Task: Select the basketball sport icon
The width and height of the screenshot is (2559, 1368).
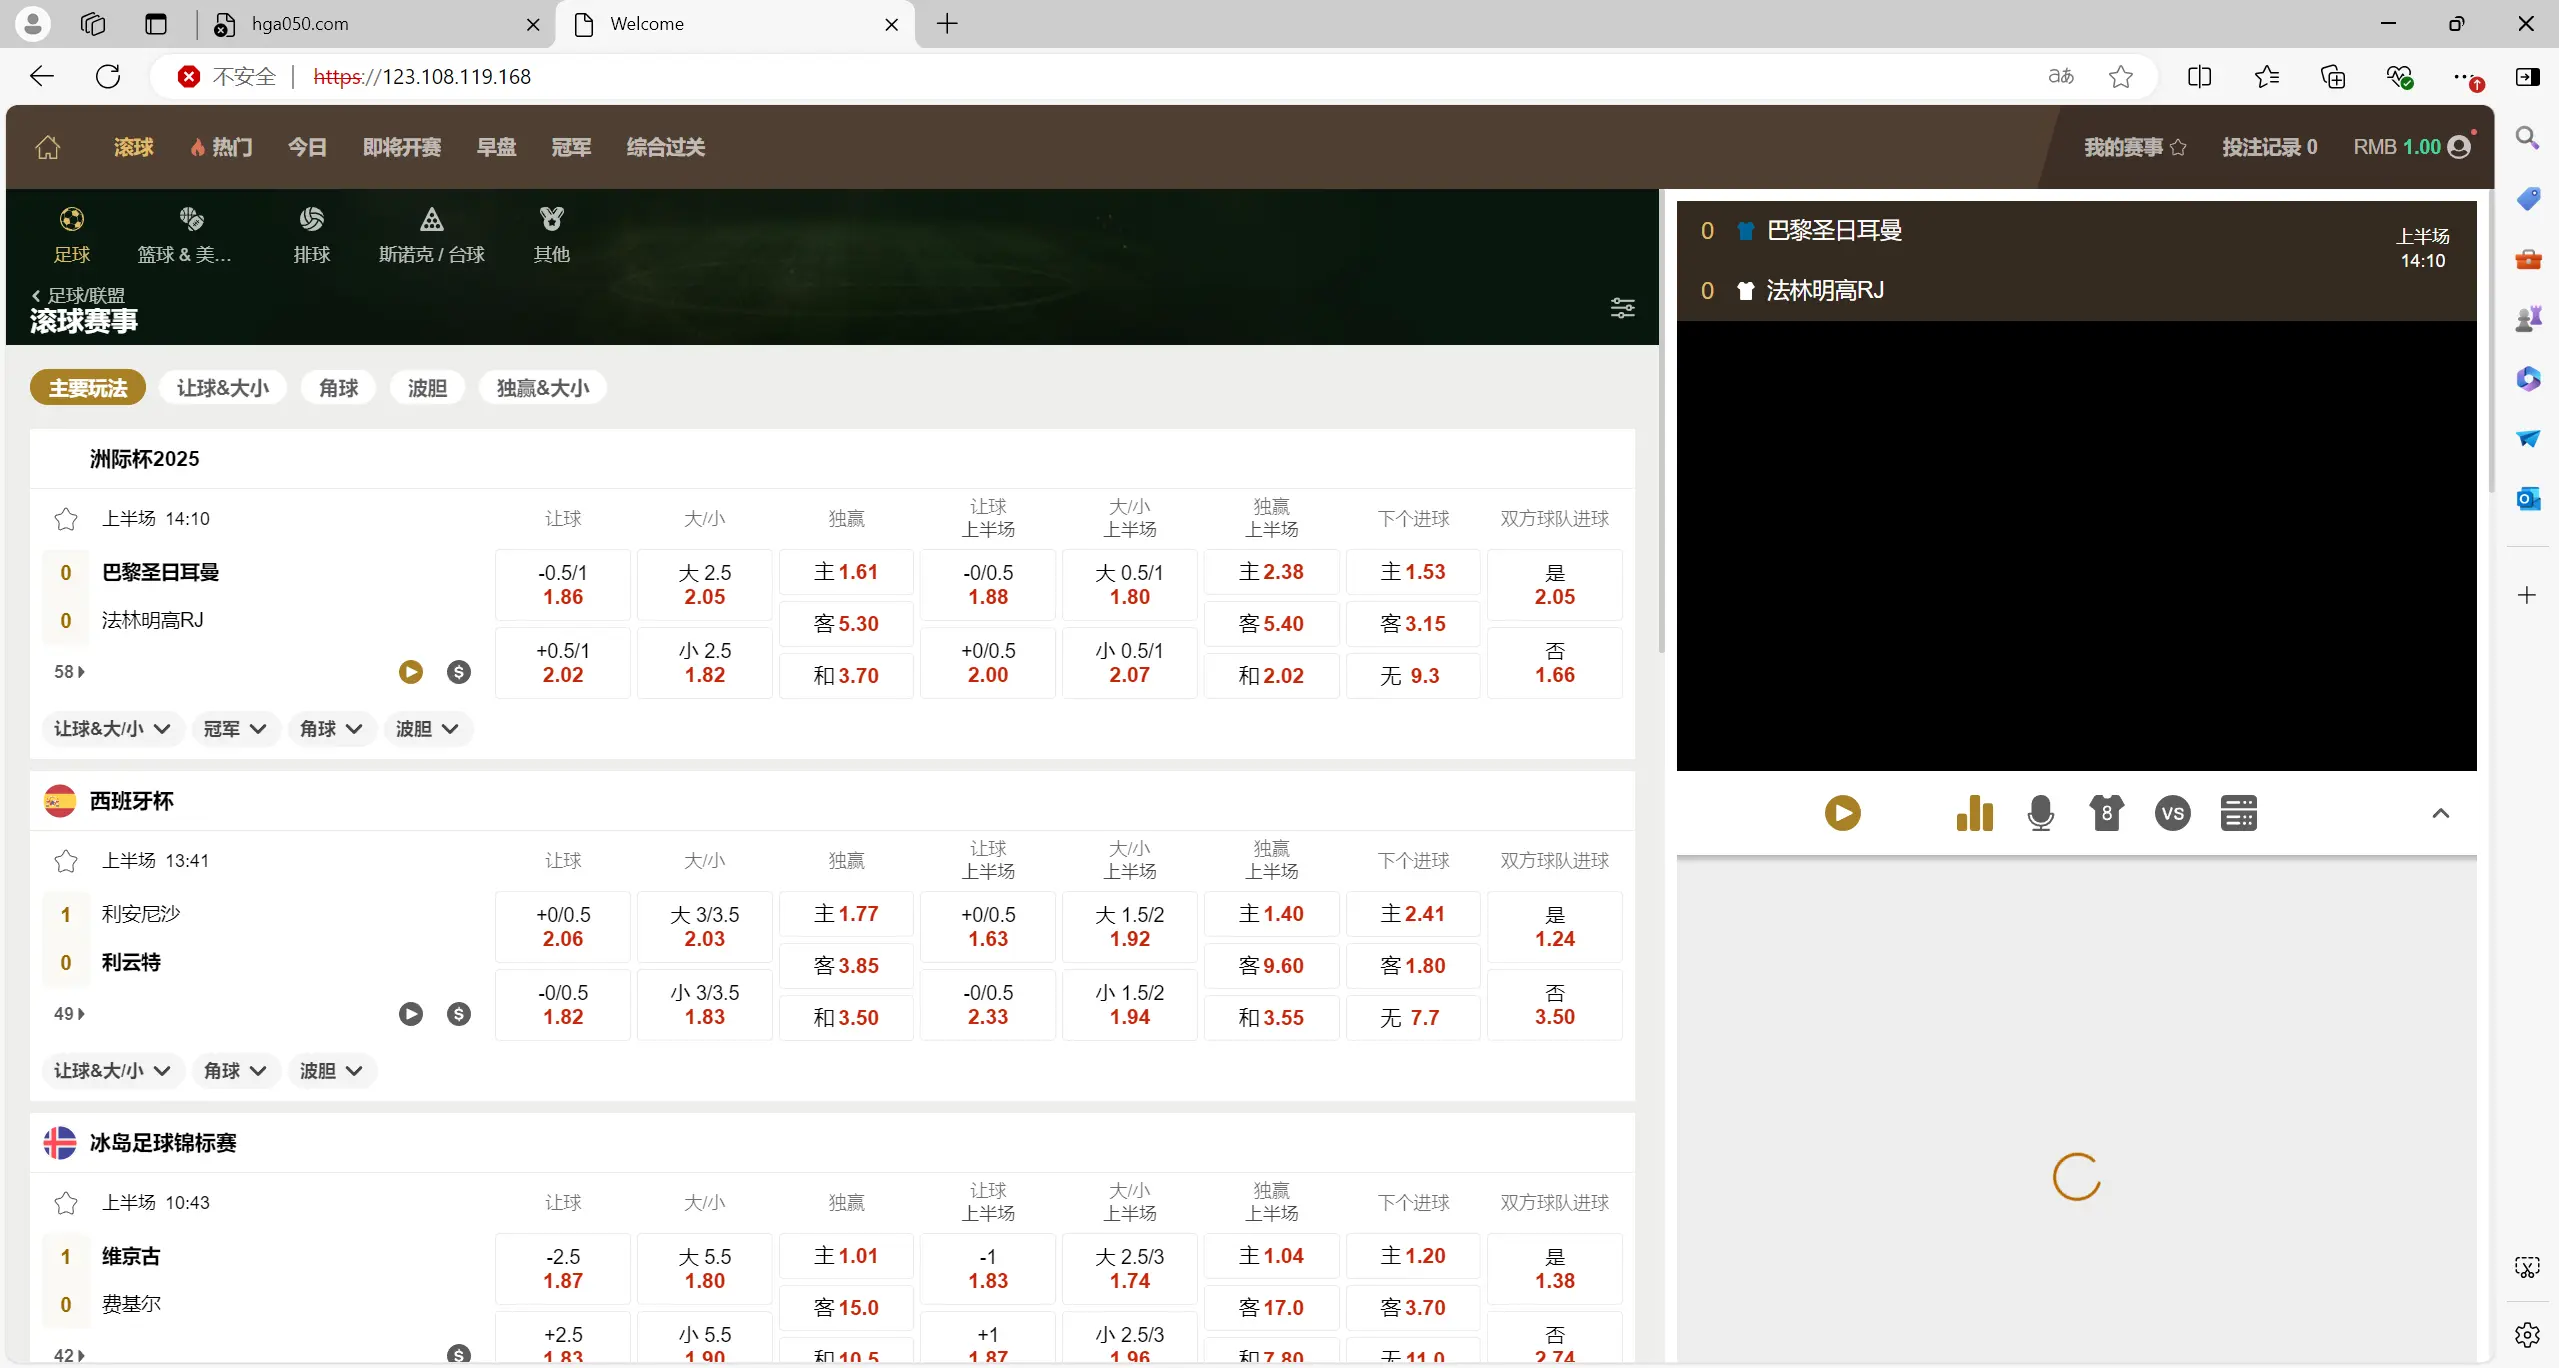Action: (x=191, y=219)
